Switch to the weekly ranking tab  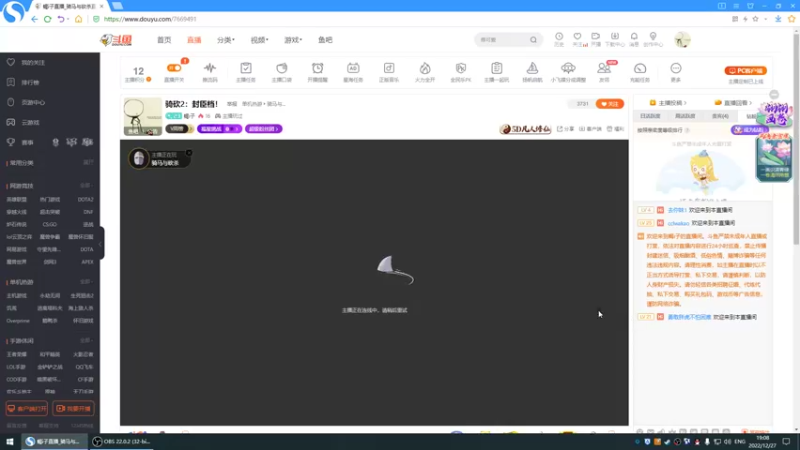click(x=685, y=116)
